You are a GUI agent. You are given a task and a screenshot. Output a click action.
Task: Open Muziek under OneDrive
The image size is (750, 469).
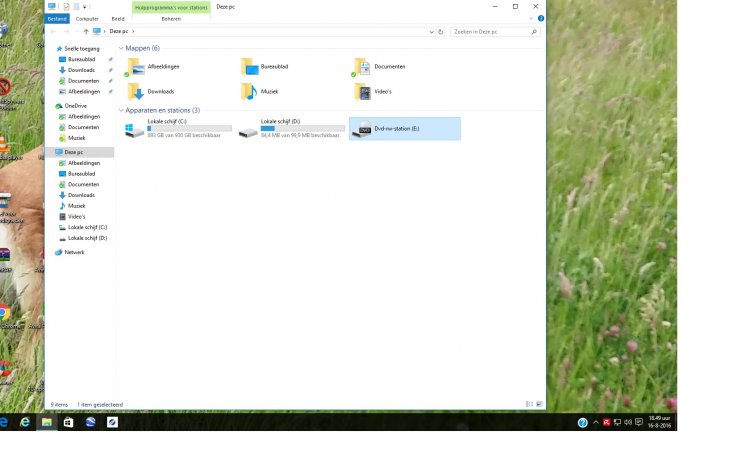(77, 138)
